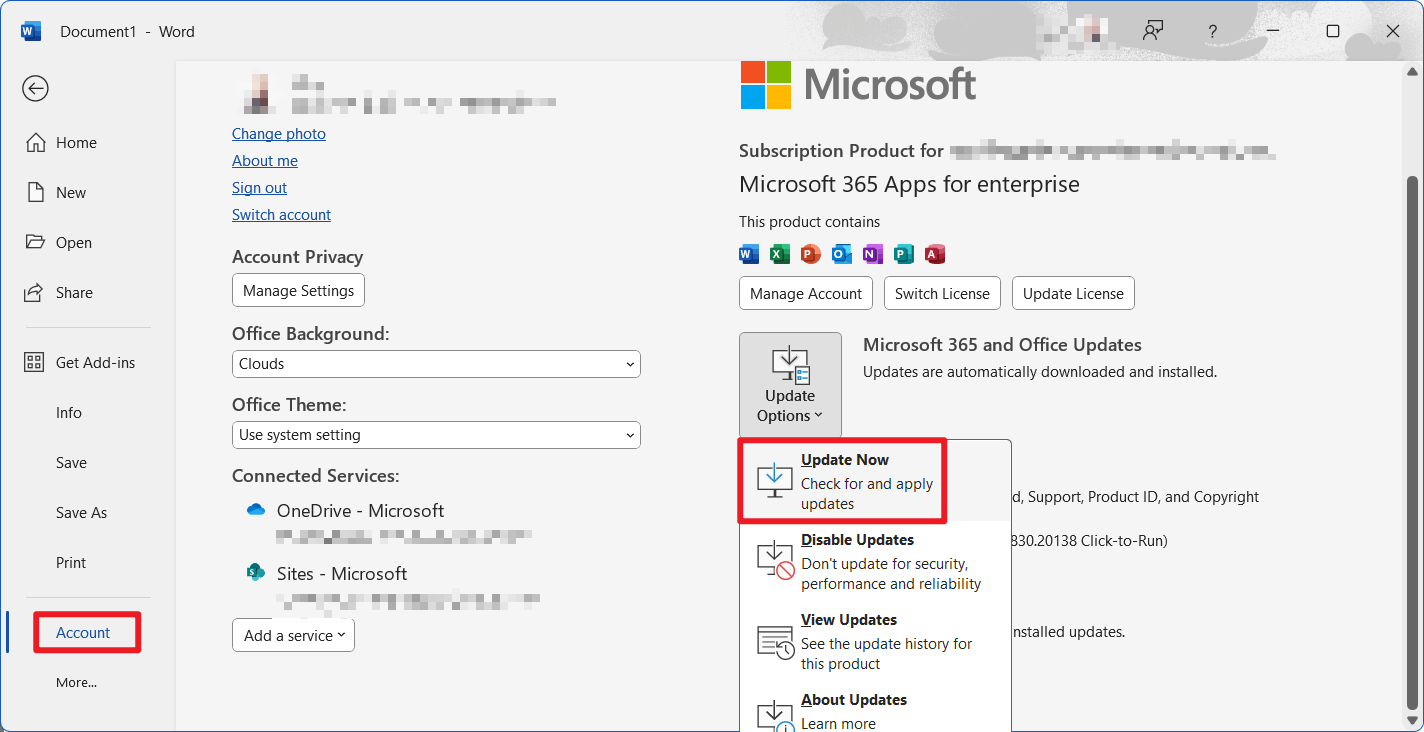Collapse the Update Options dropdown button

790,385
